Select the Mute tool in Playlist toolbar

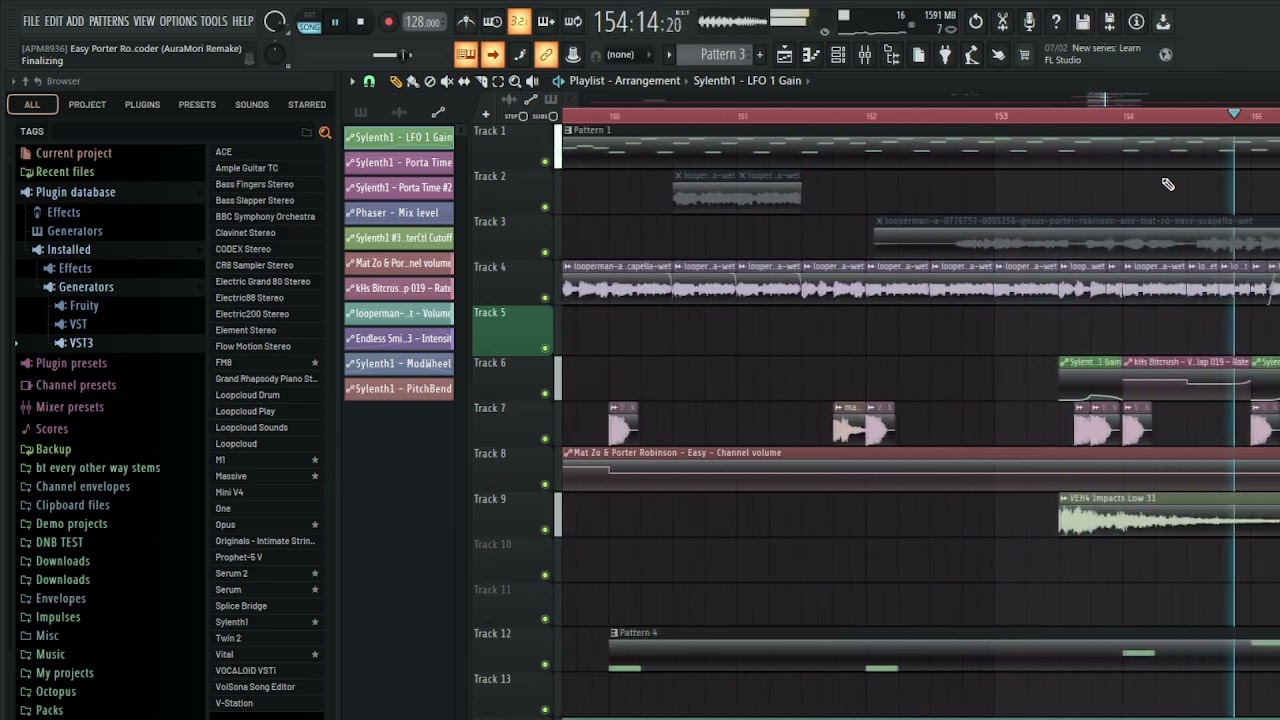[447, 82]
